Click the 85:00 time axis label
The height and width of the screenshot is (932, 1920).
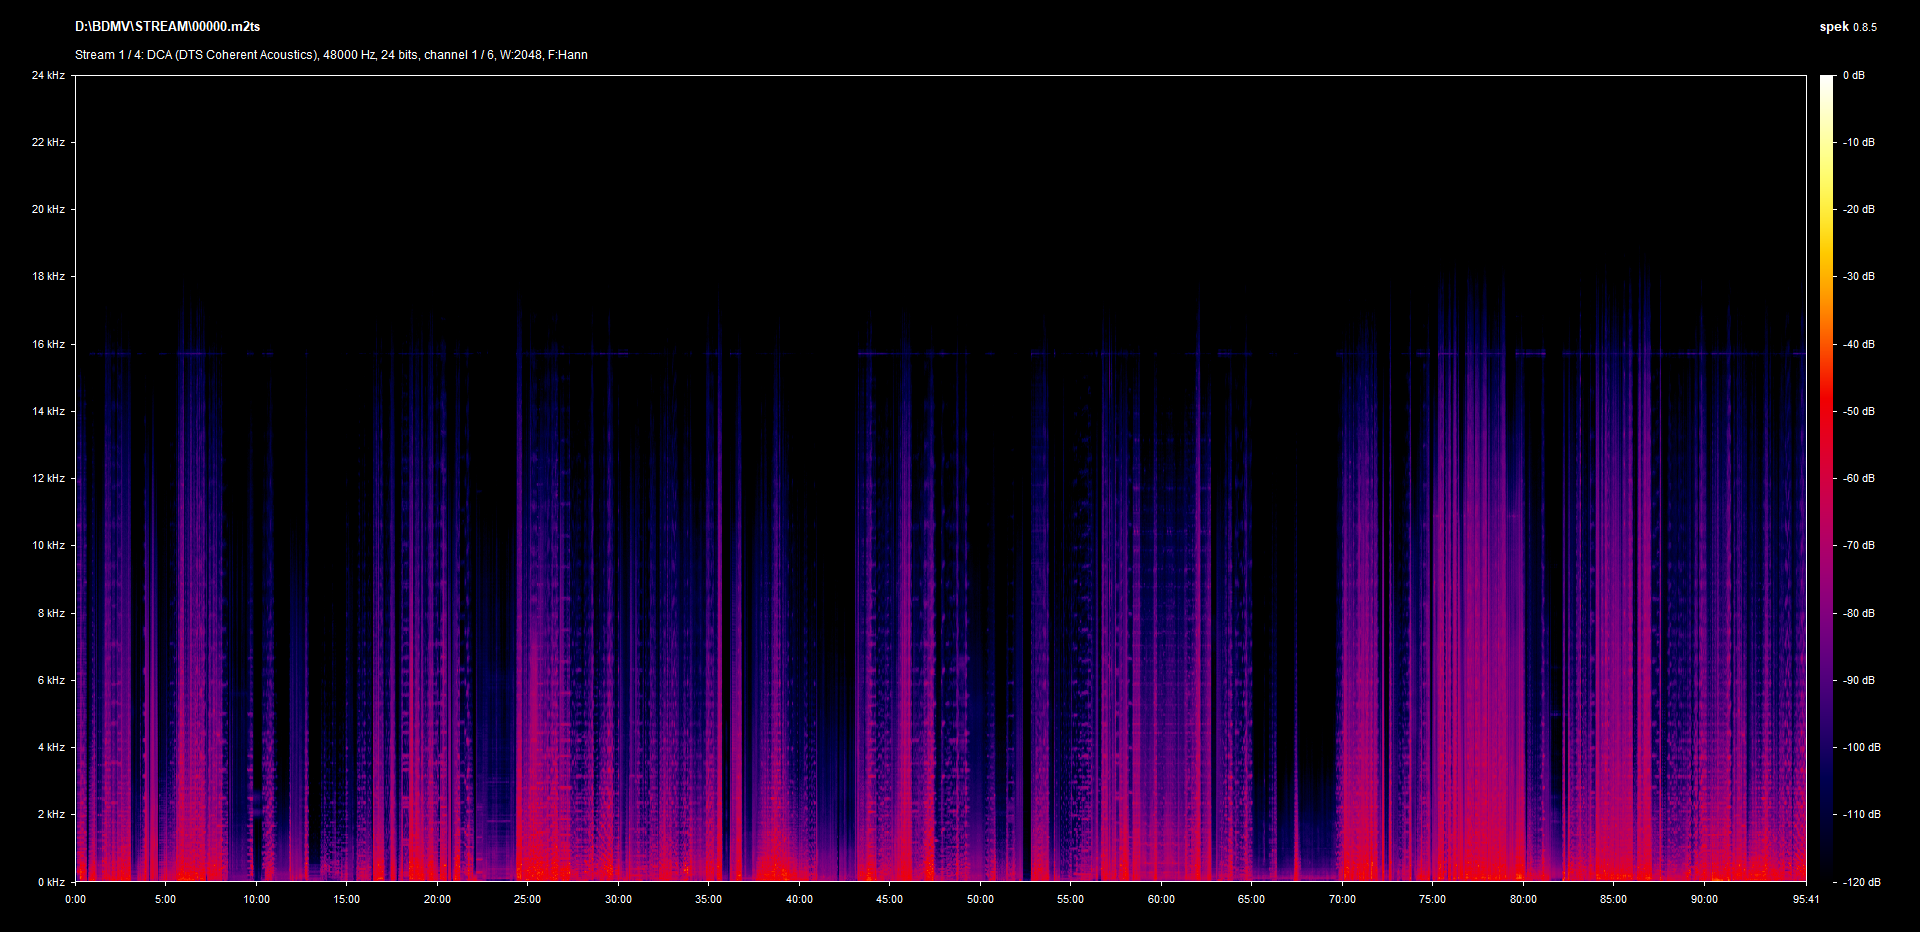pyautogui.click(x=1613, y=899)
